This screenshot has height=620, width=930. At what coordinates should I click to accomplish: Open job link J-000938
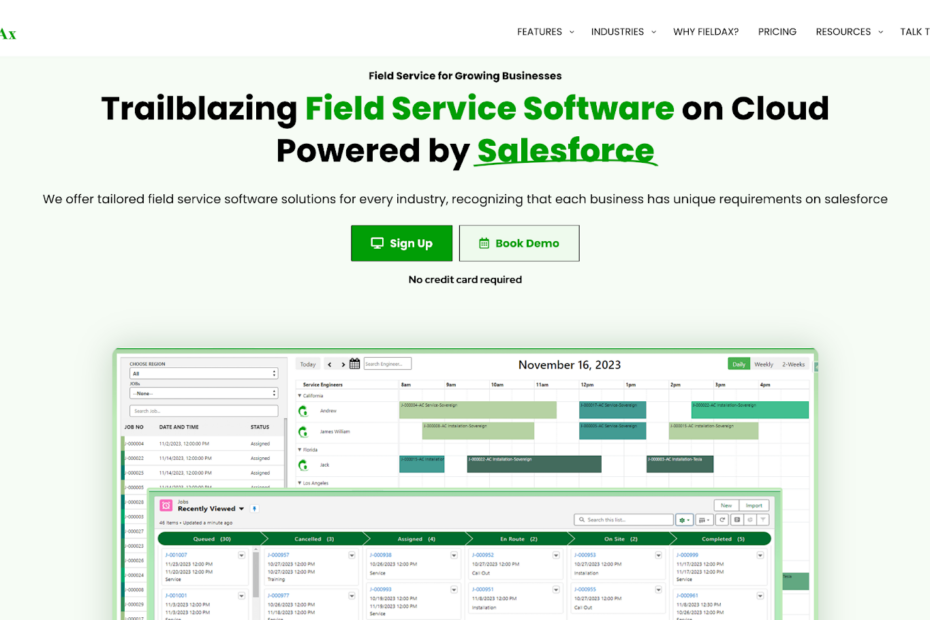(x=381, y=555)
